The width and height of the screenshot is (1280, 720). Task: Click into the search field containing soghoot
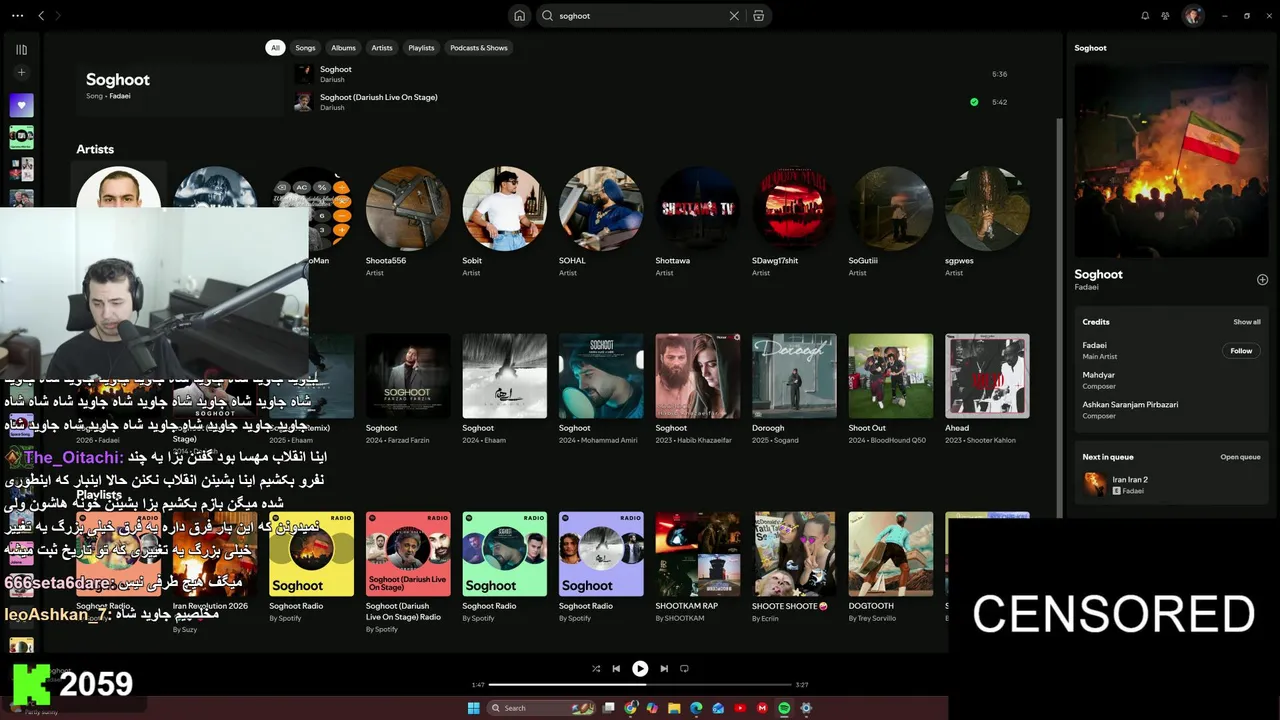point(642,16)
